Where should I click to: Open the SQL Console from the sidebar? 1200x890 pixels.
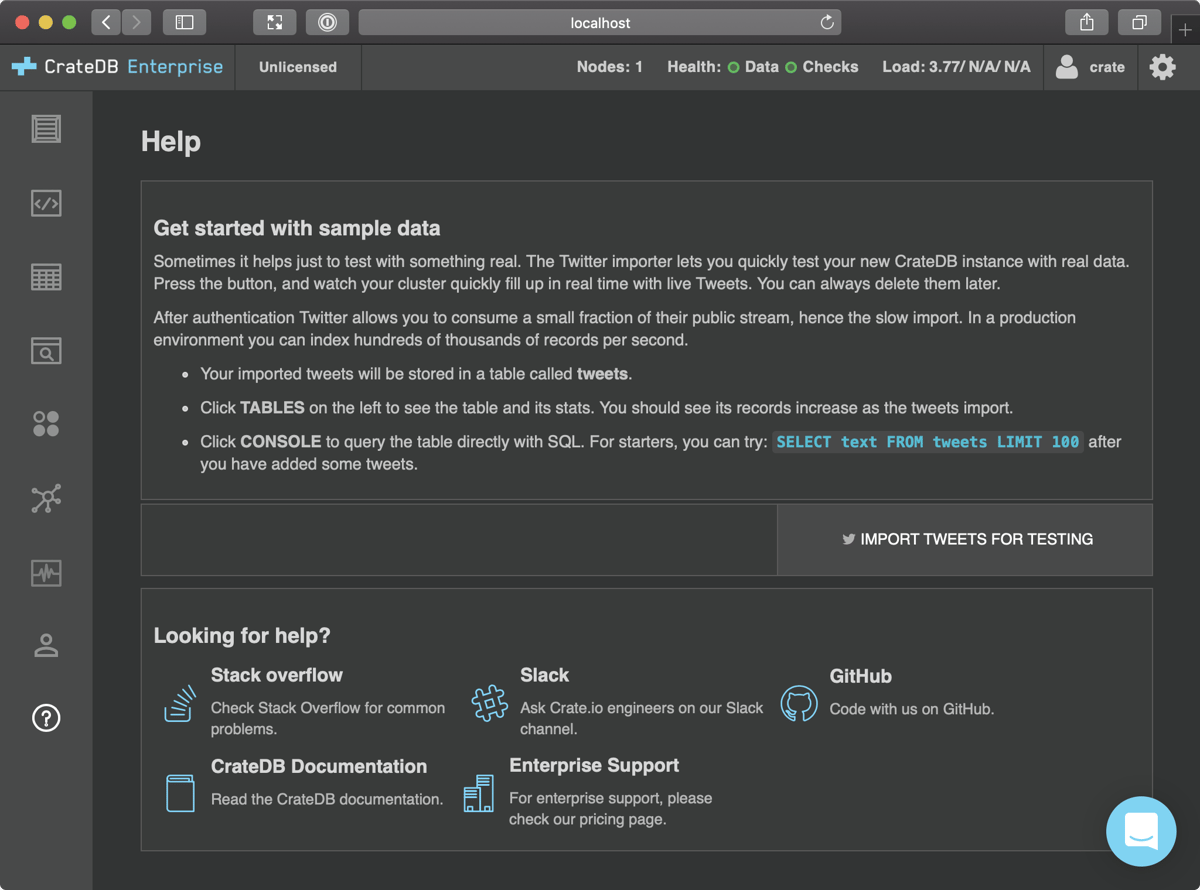pyautogui.click(x=45, y=203)
